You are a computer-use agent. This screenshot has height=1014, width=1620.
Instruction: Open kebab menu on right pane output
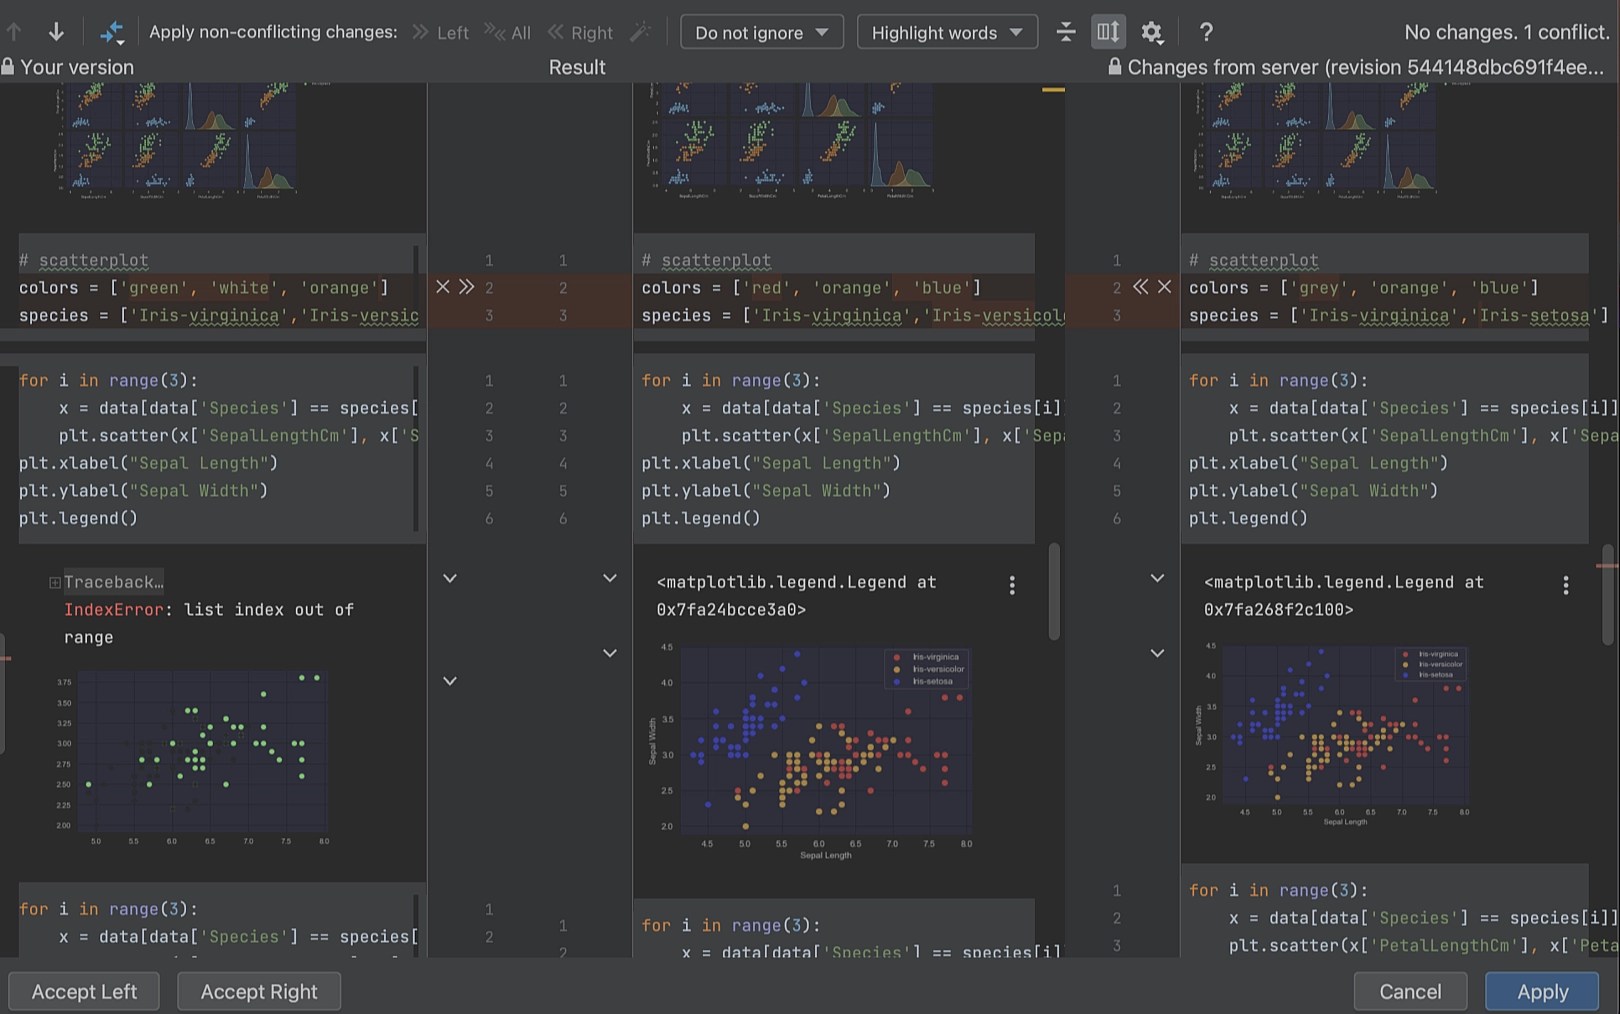tap(1566, 586)
